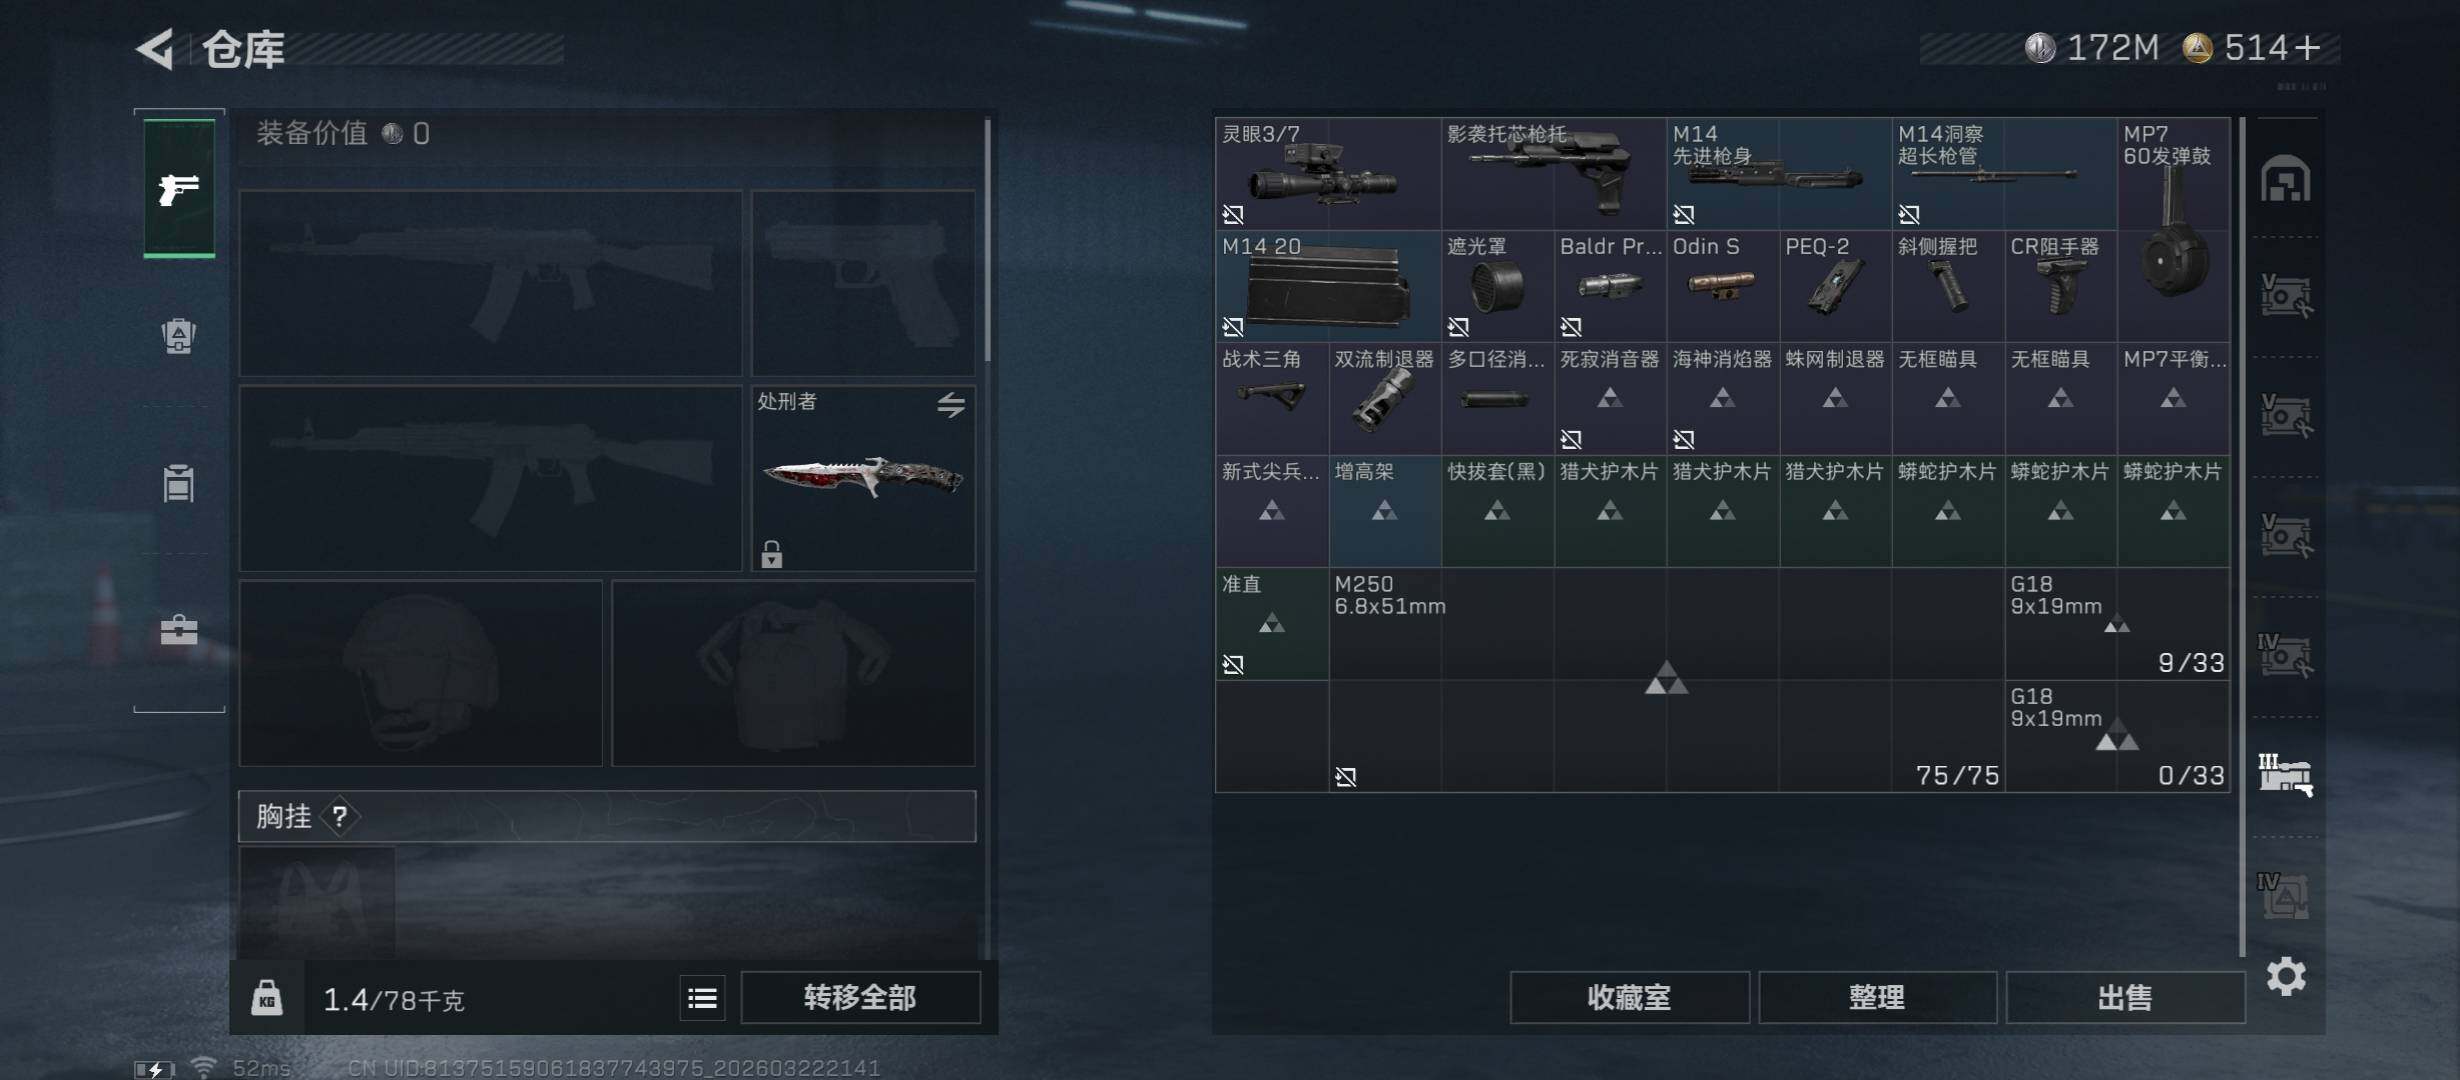Open the 胸挂 help question mark
This screenshot has width=2460, height=1080.
(x=340, y=817)
